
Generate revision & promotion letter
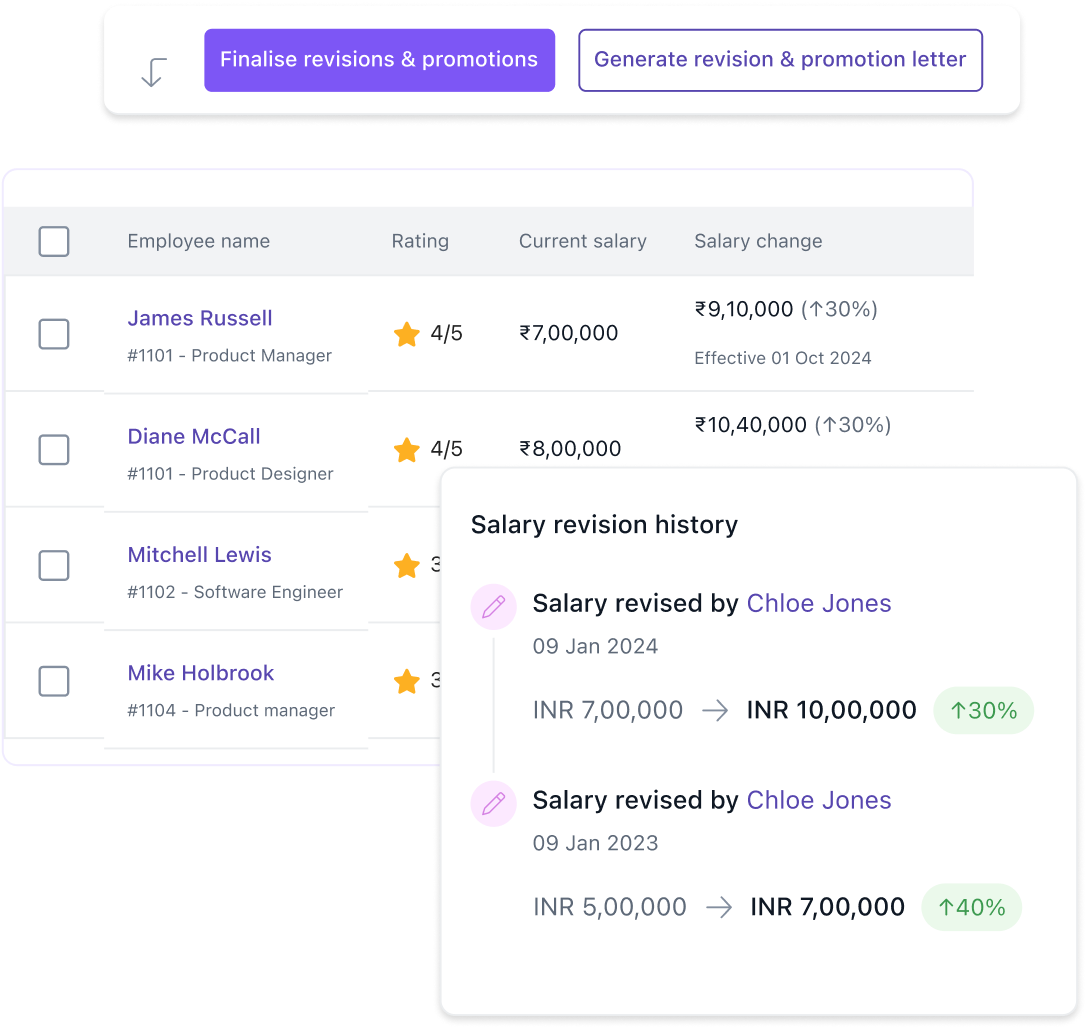coord(781,60)
